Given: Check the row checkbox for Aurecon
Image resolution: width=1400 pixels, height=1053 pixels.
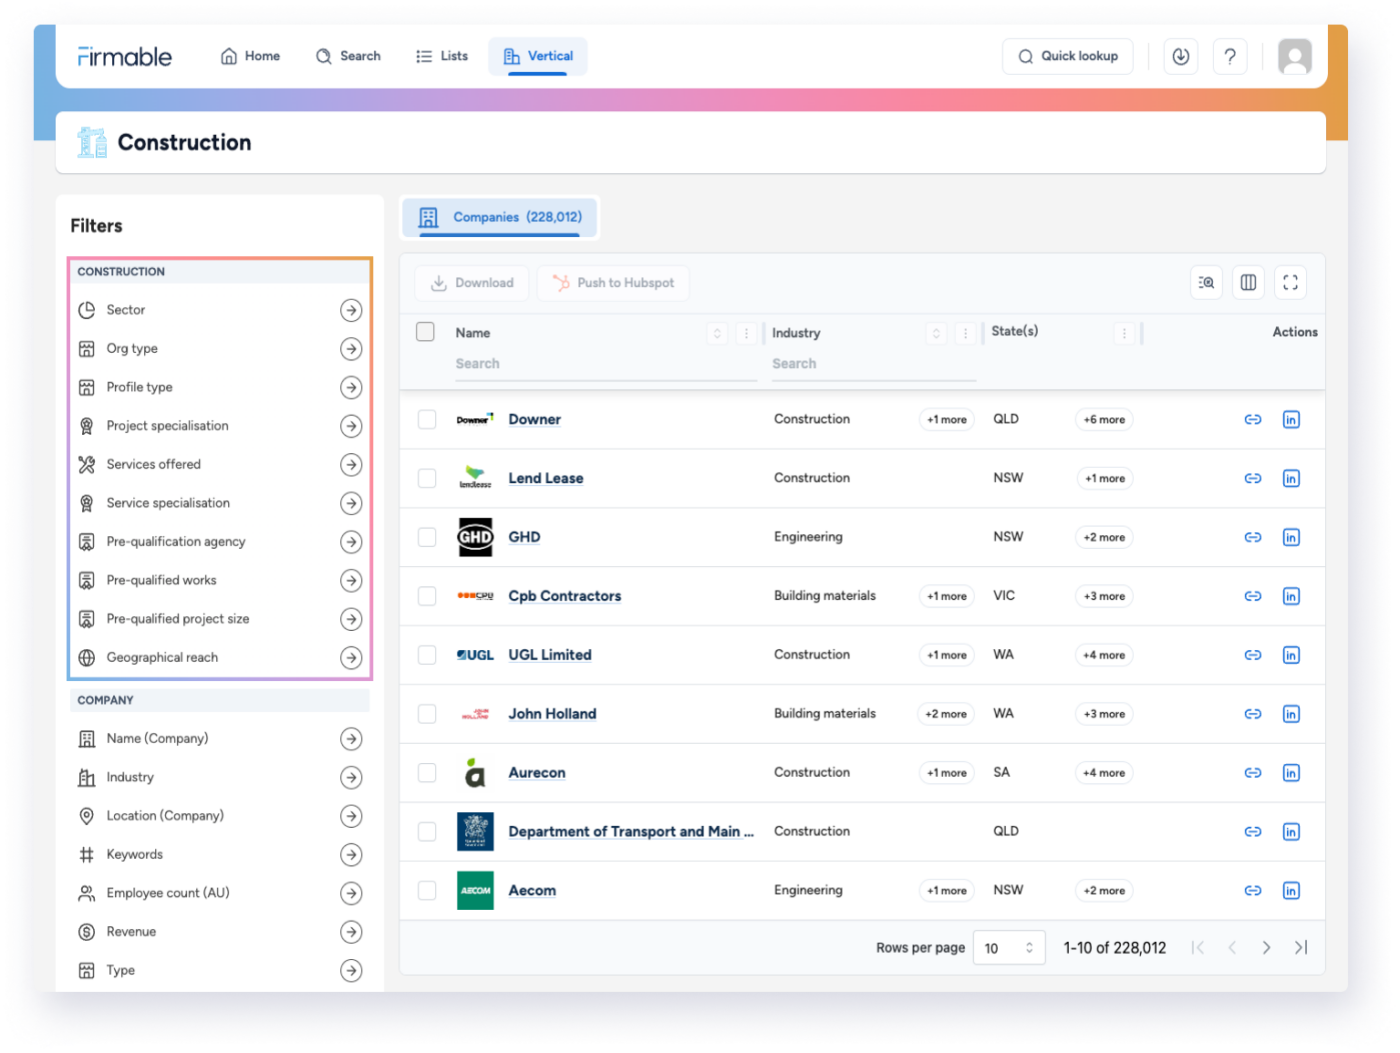Looking at the screenshot, I should point(426,772).
